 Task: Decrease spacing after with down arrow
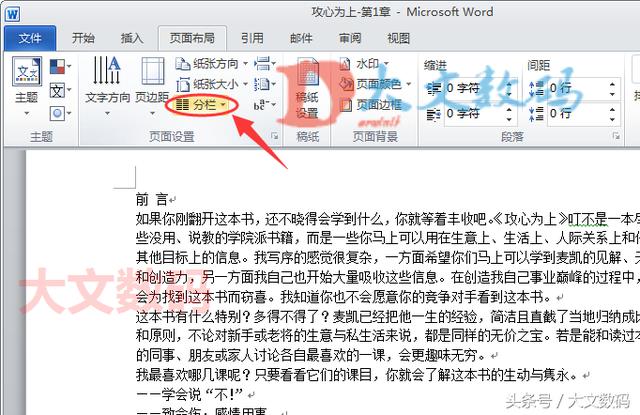click(612, 118)
